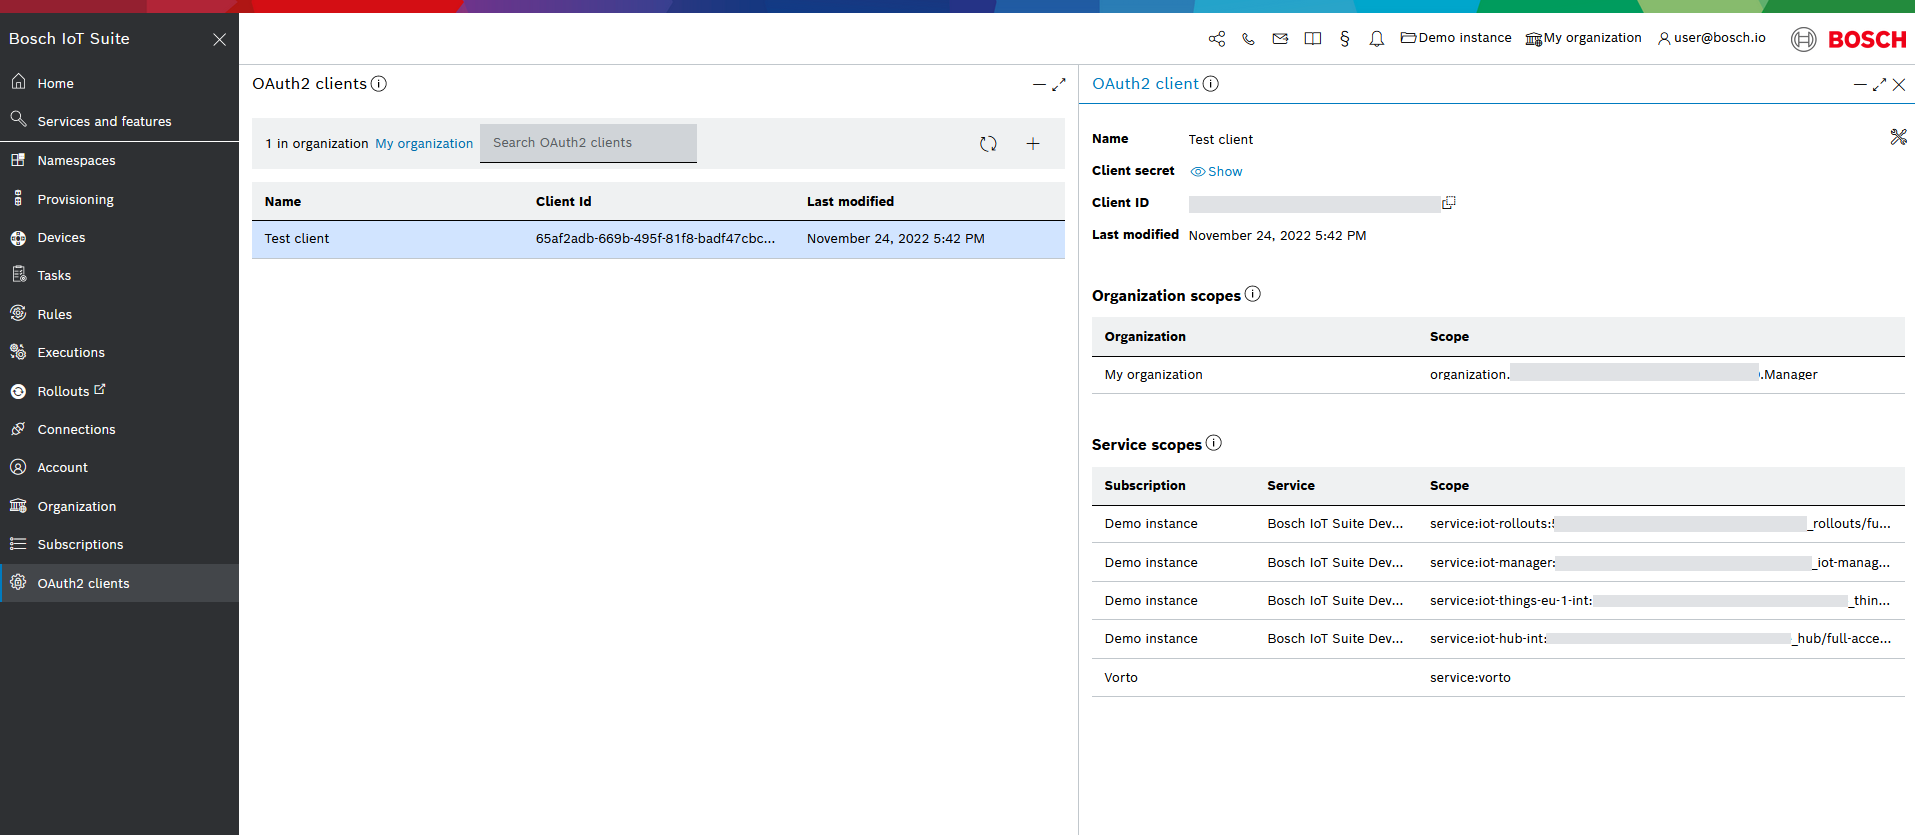Click the Bosch logo
The width and height of the screenshot is (1915, 835).
point(1849,39)
